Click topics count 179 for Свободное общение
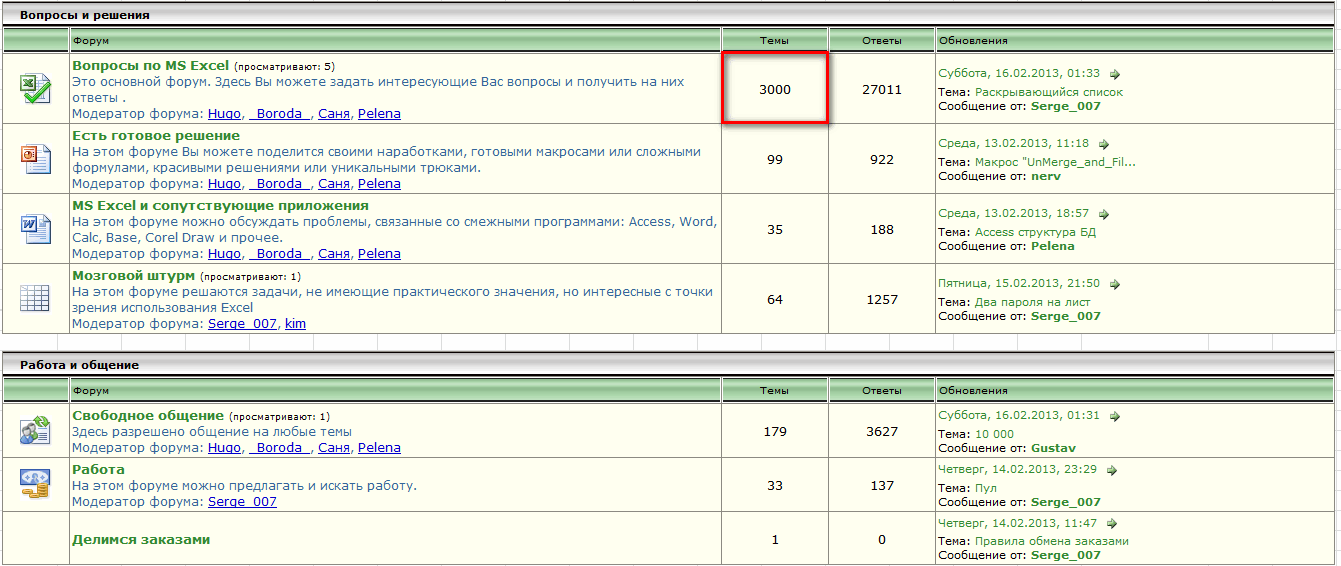1341x566 pixels. pyautogui.click(x=775, y=432)
